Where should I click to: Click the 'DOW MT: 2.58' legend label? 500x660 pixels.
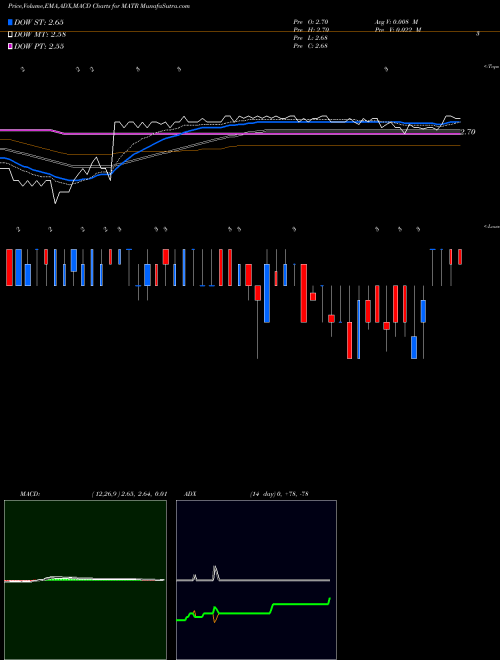40,35
